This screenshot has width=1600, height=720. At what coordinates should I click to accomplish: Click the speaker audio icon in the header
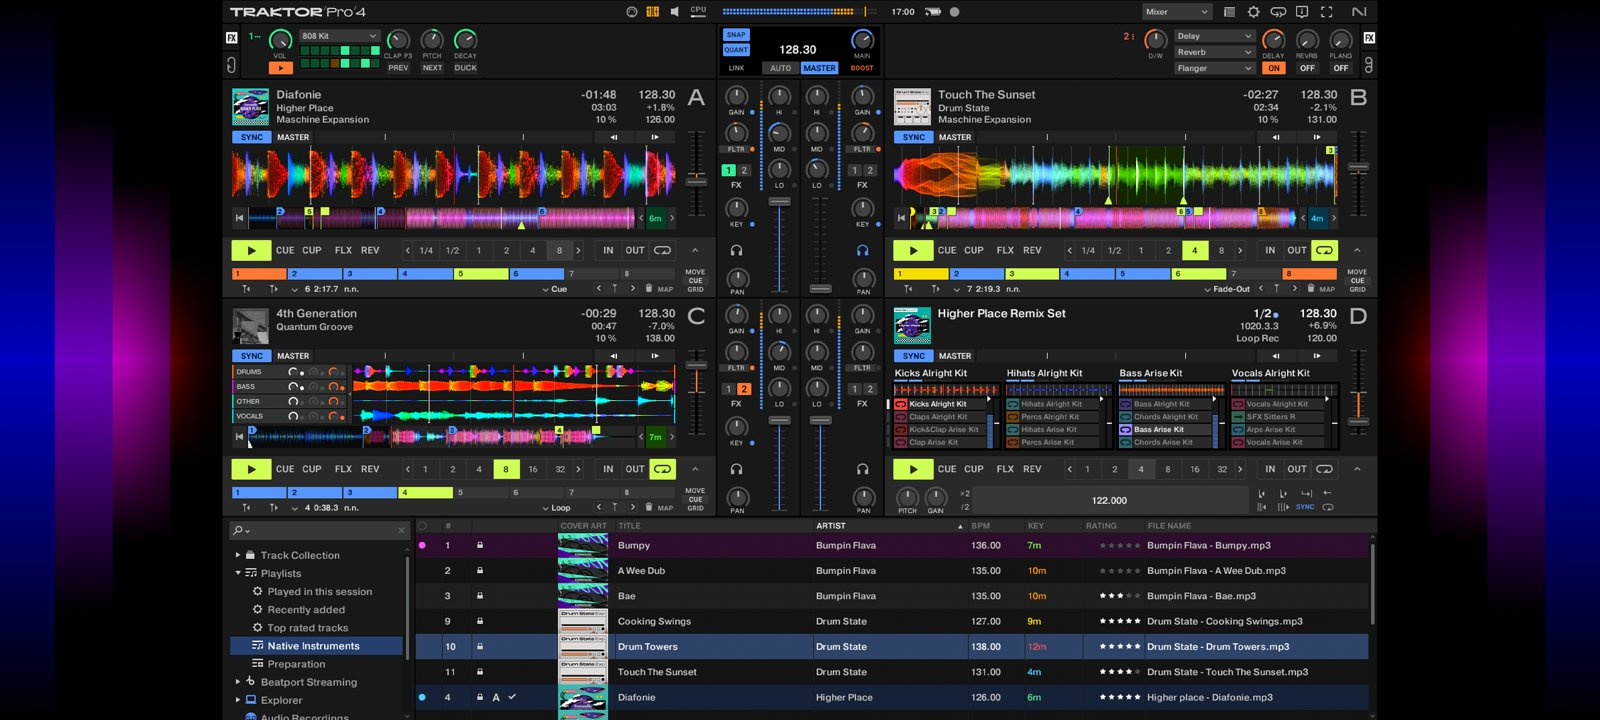tap(674, 12)
